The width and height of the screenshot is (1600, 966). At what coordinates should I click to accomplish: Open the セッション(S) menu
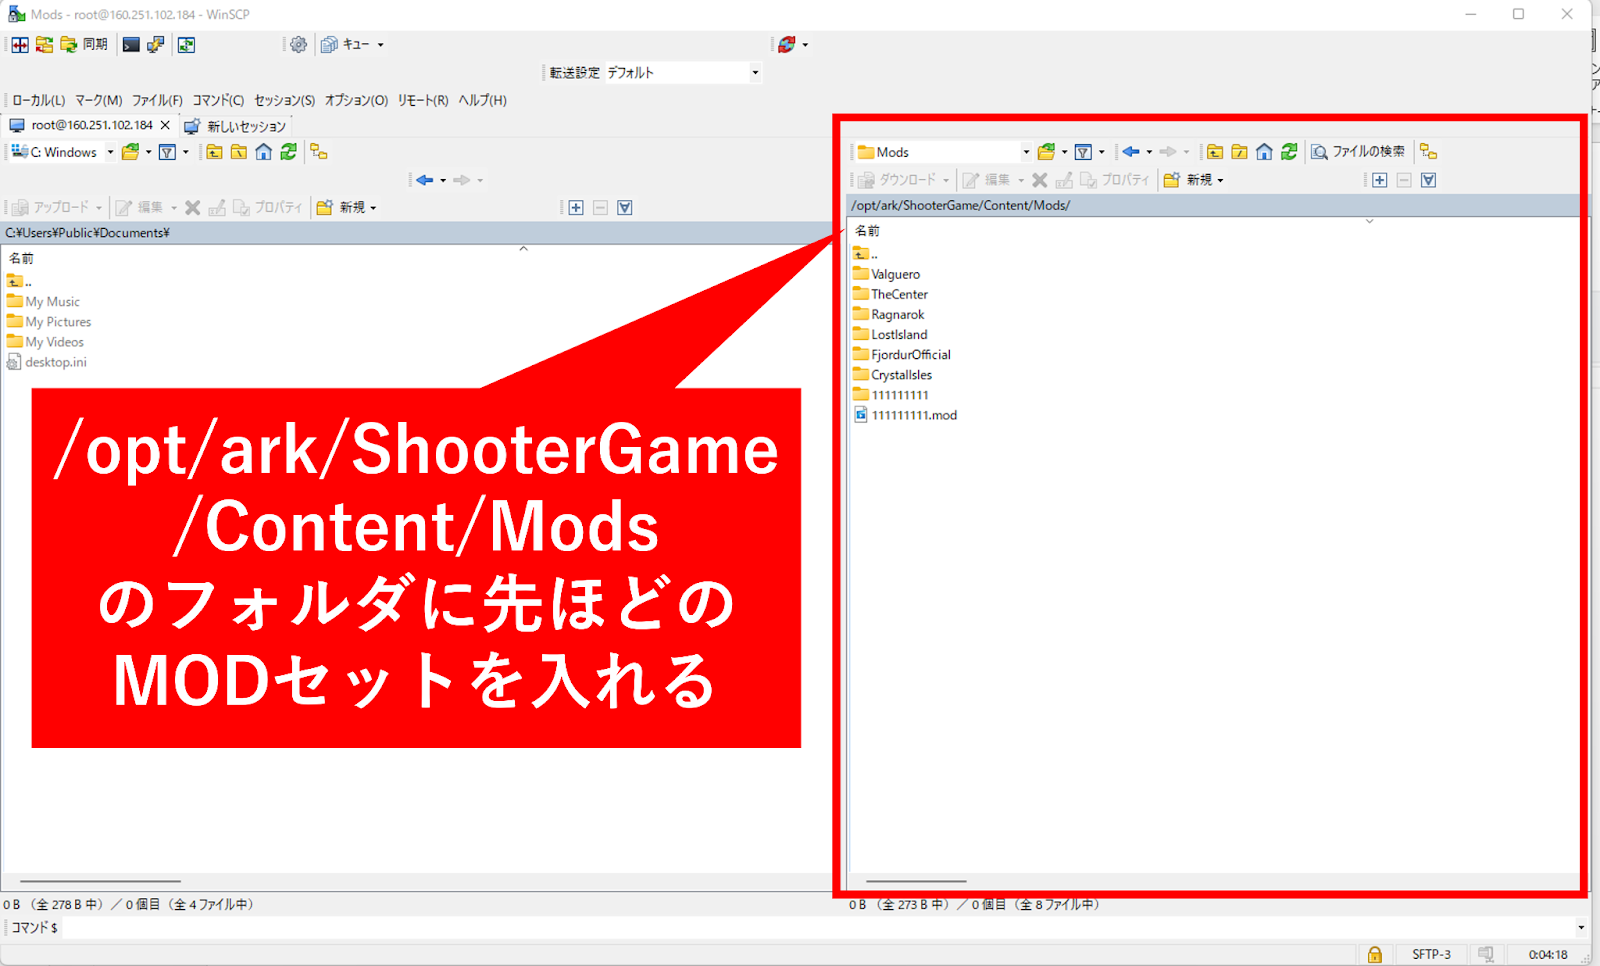pos(284,100)
